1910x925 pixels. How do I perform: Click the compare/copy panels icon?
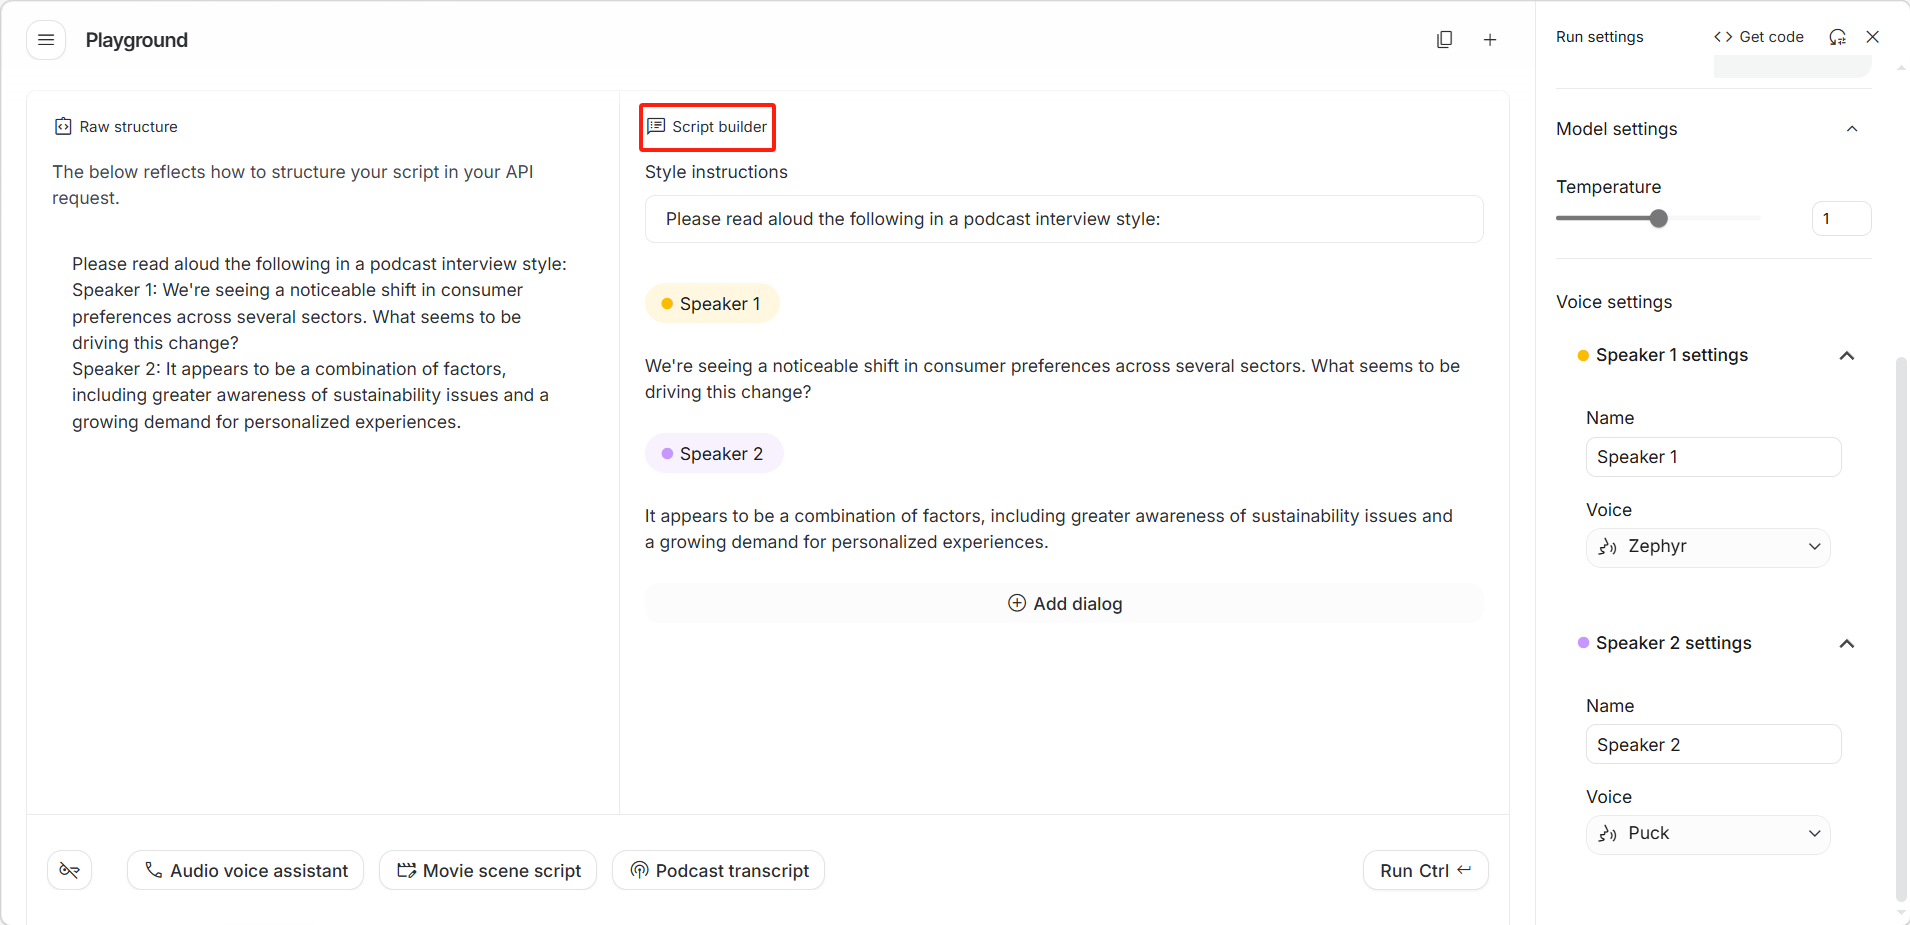[x=1444, y=40]
